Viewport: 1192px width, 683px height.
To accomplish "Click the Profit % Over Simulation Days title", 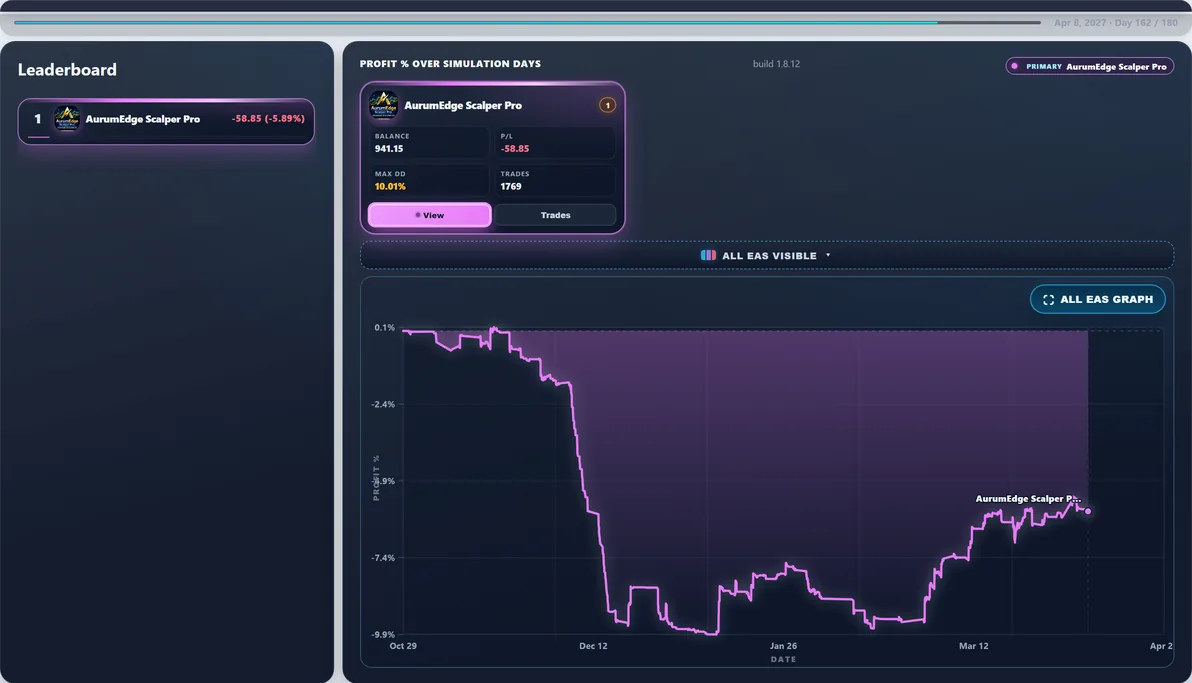I will click(x=450, y=64).
